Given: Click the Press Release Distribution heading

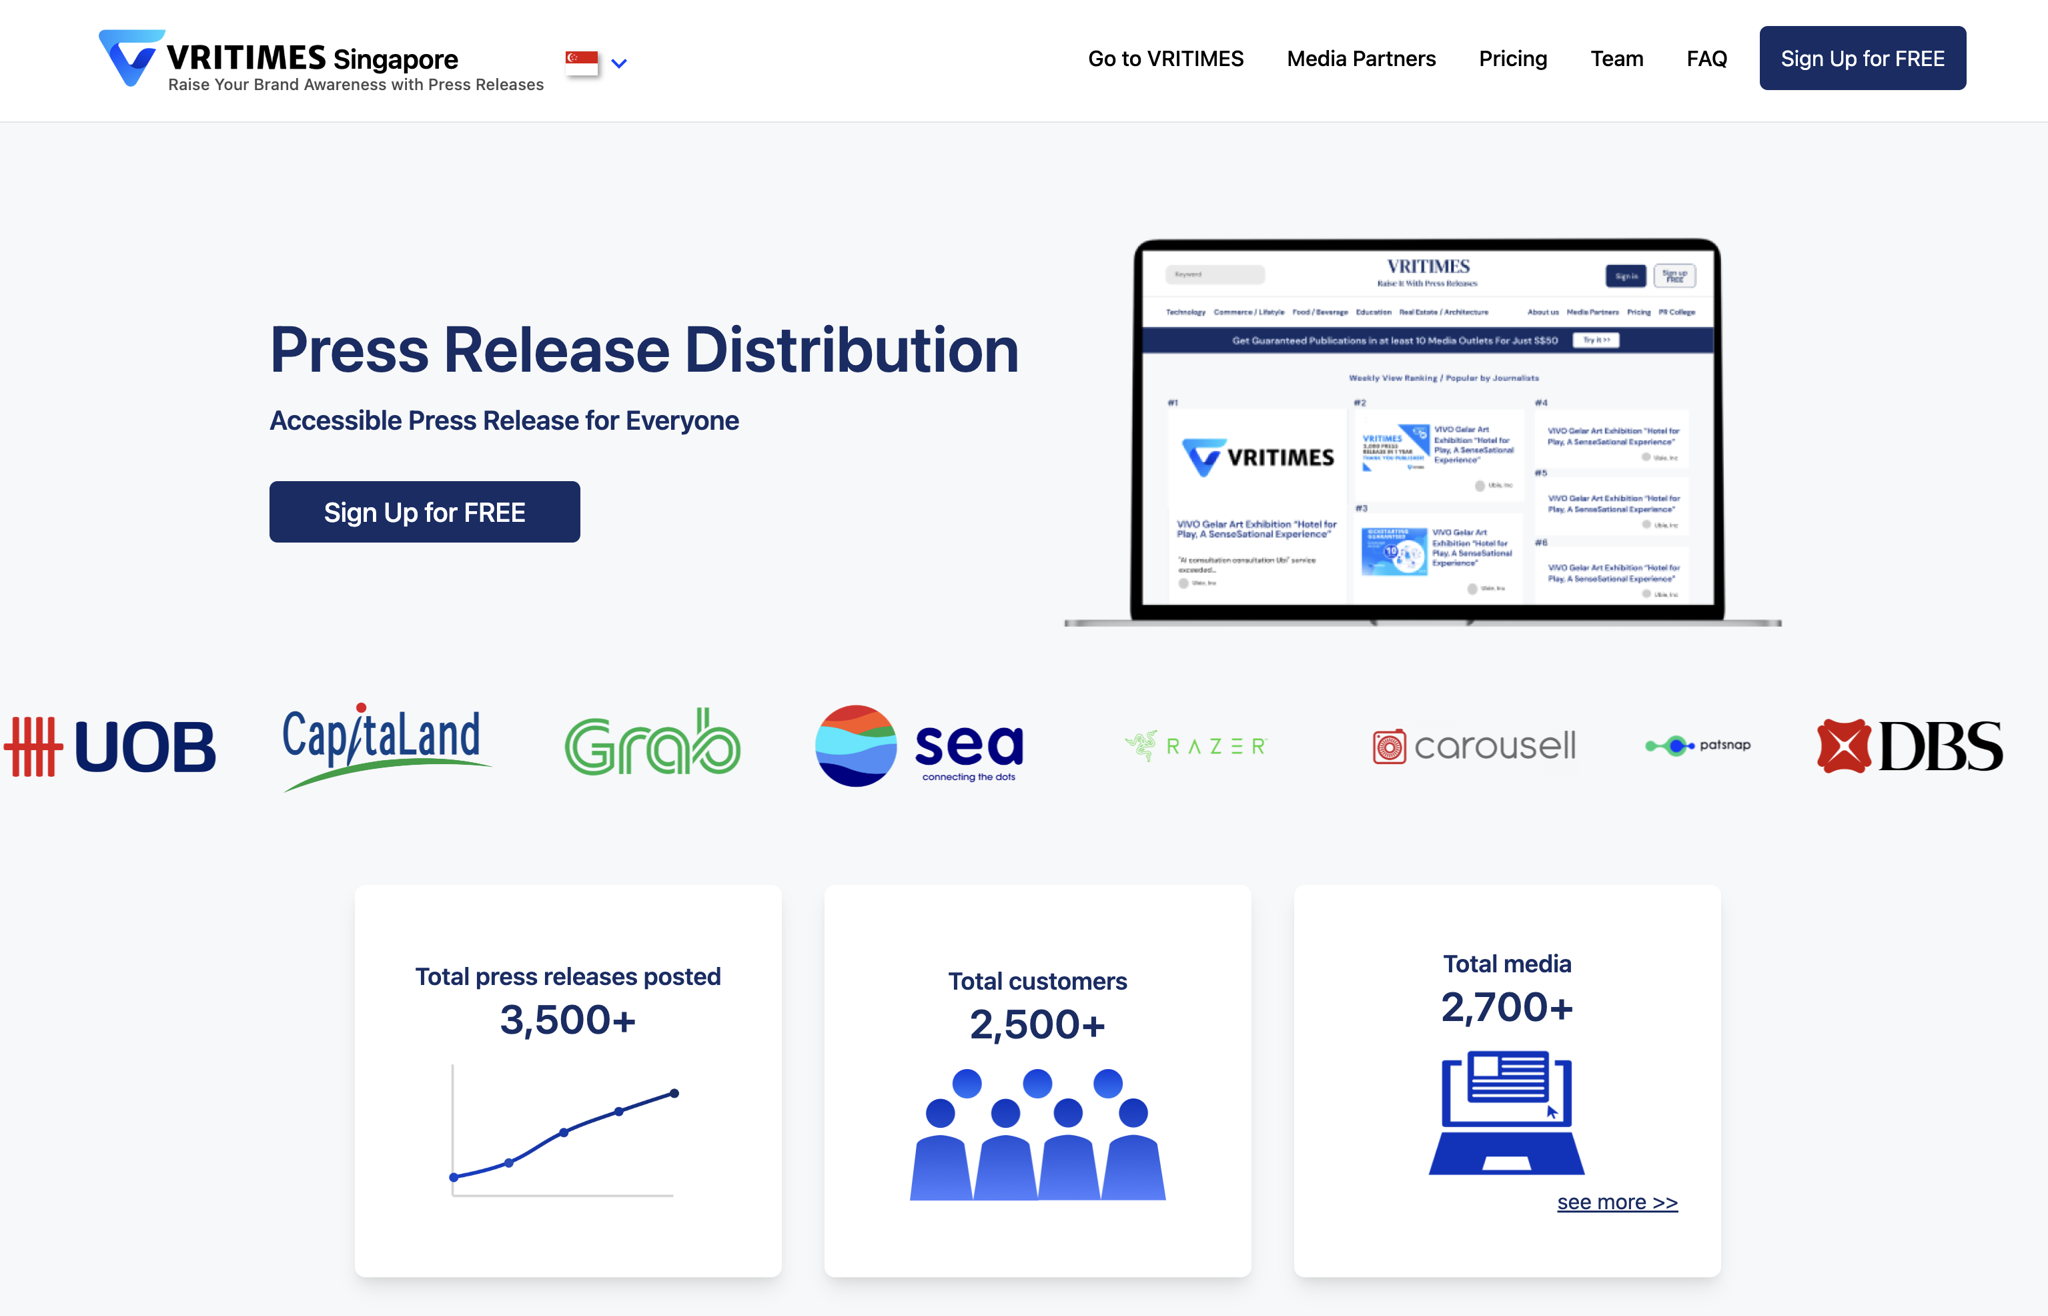Looking at the screenshot, I should point(645,351).
